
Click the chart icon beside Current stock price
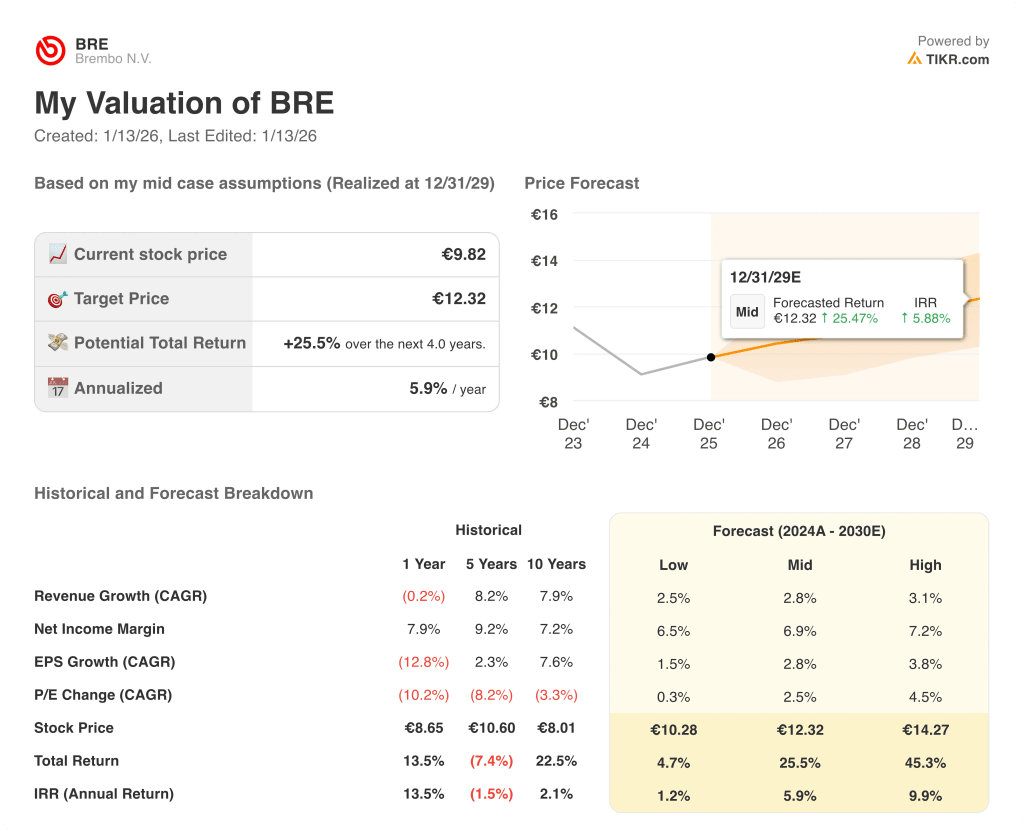click(58, 254)
